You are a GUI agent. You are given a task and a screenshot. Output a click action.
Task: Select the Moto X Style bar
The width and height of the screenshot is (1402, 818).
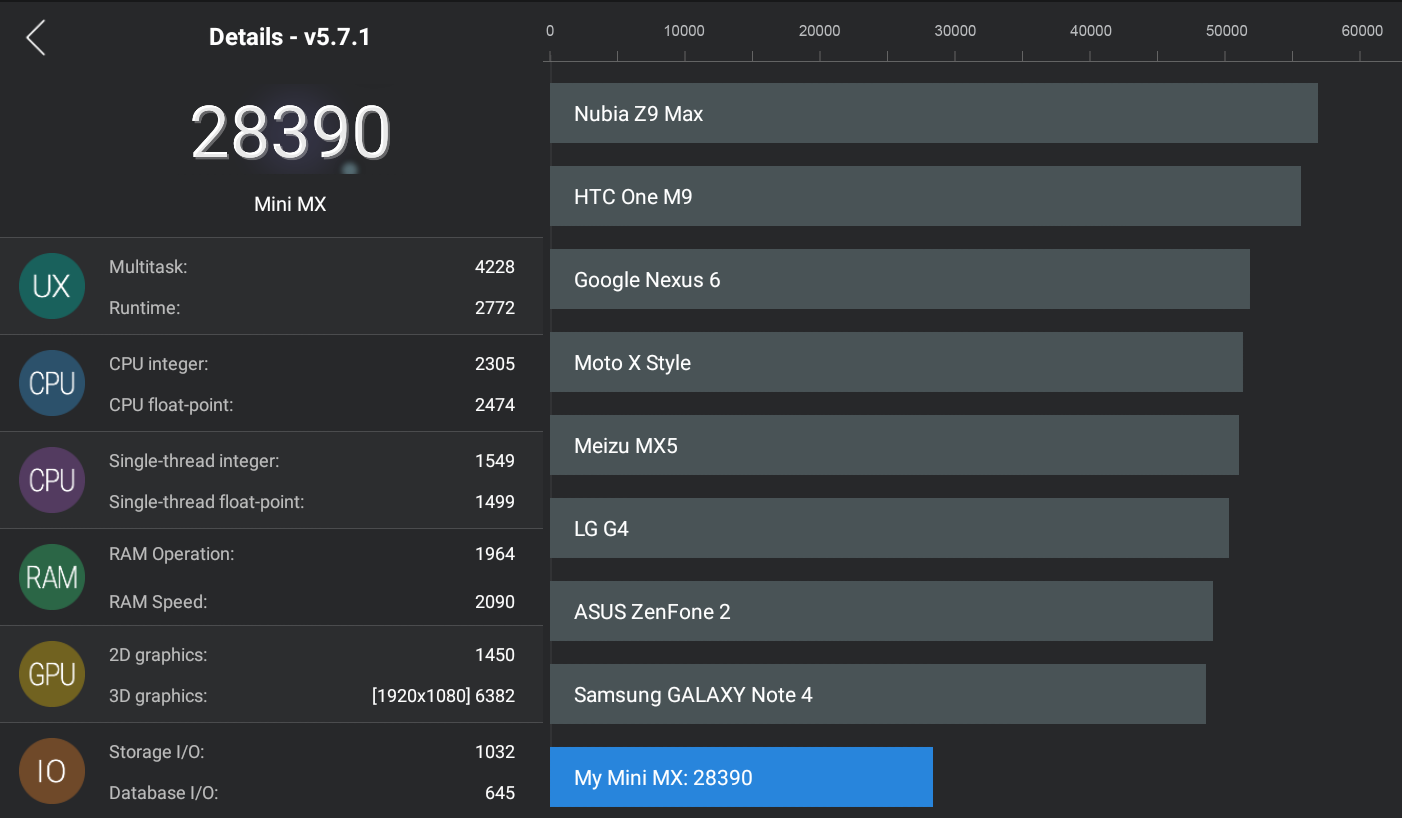[896, 362]
